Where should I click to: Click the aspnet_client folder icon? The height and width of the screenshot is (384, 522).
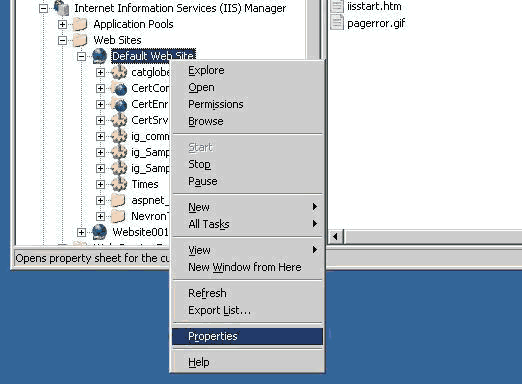118,200
